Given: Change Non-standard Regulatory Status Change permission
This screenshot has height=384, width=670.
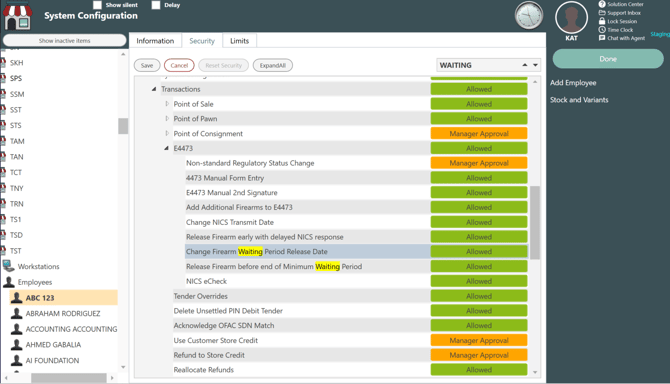Looking at the screenshot, I should click(479, 163).
